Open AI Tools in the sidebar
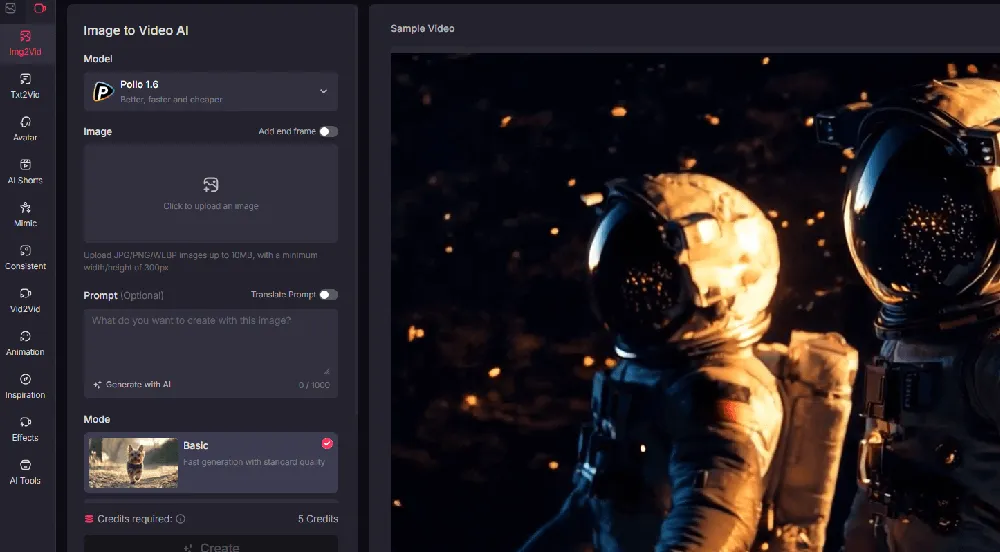The image size is (1000, 552). [x=25, y=472]
